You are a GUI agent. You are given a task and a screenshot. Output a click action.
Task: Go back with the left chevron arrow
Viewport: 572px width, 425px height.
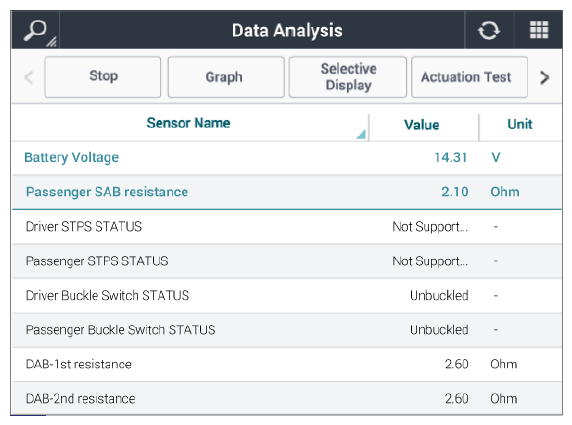point(28,77)
